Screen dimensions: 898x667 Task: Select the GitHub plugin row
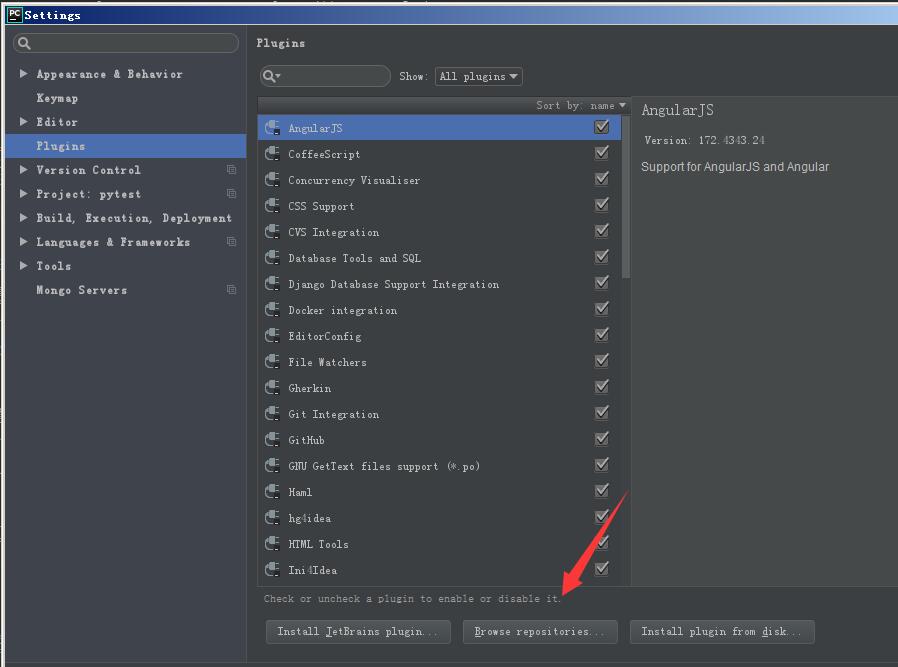pyautogui.click(x=439, y=440)
